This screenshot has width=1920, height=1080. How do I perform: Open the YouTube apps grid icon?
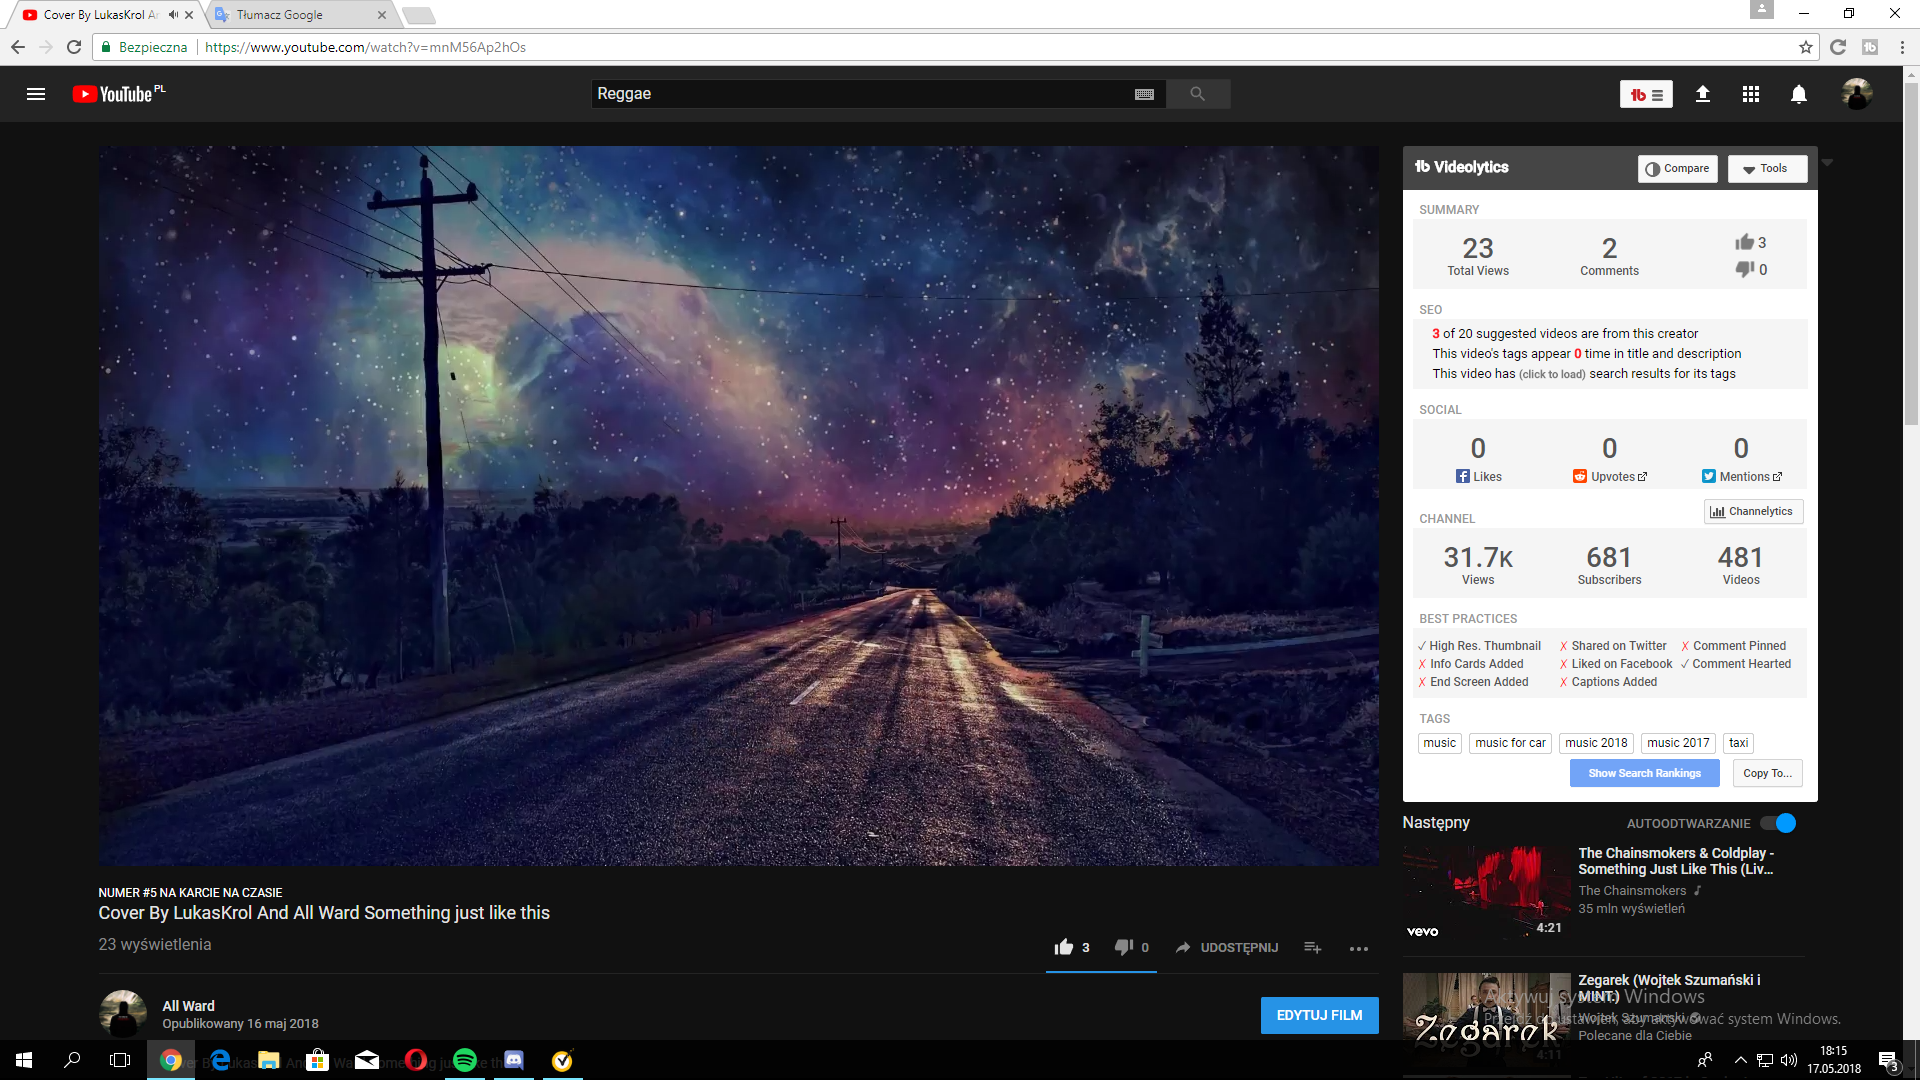pyautogui.click(x=1750, y=94)
